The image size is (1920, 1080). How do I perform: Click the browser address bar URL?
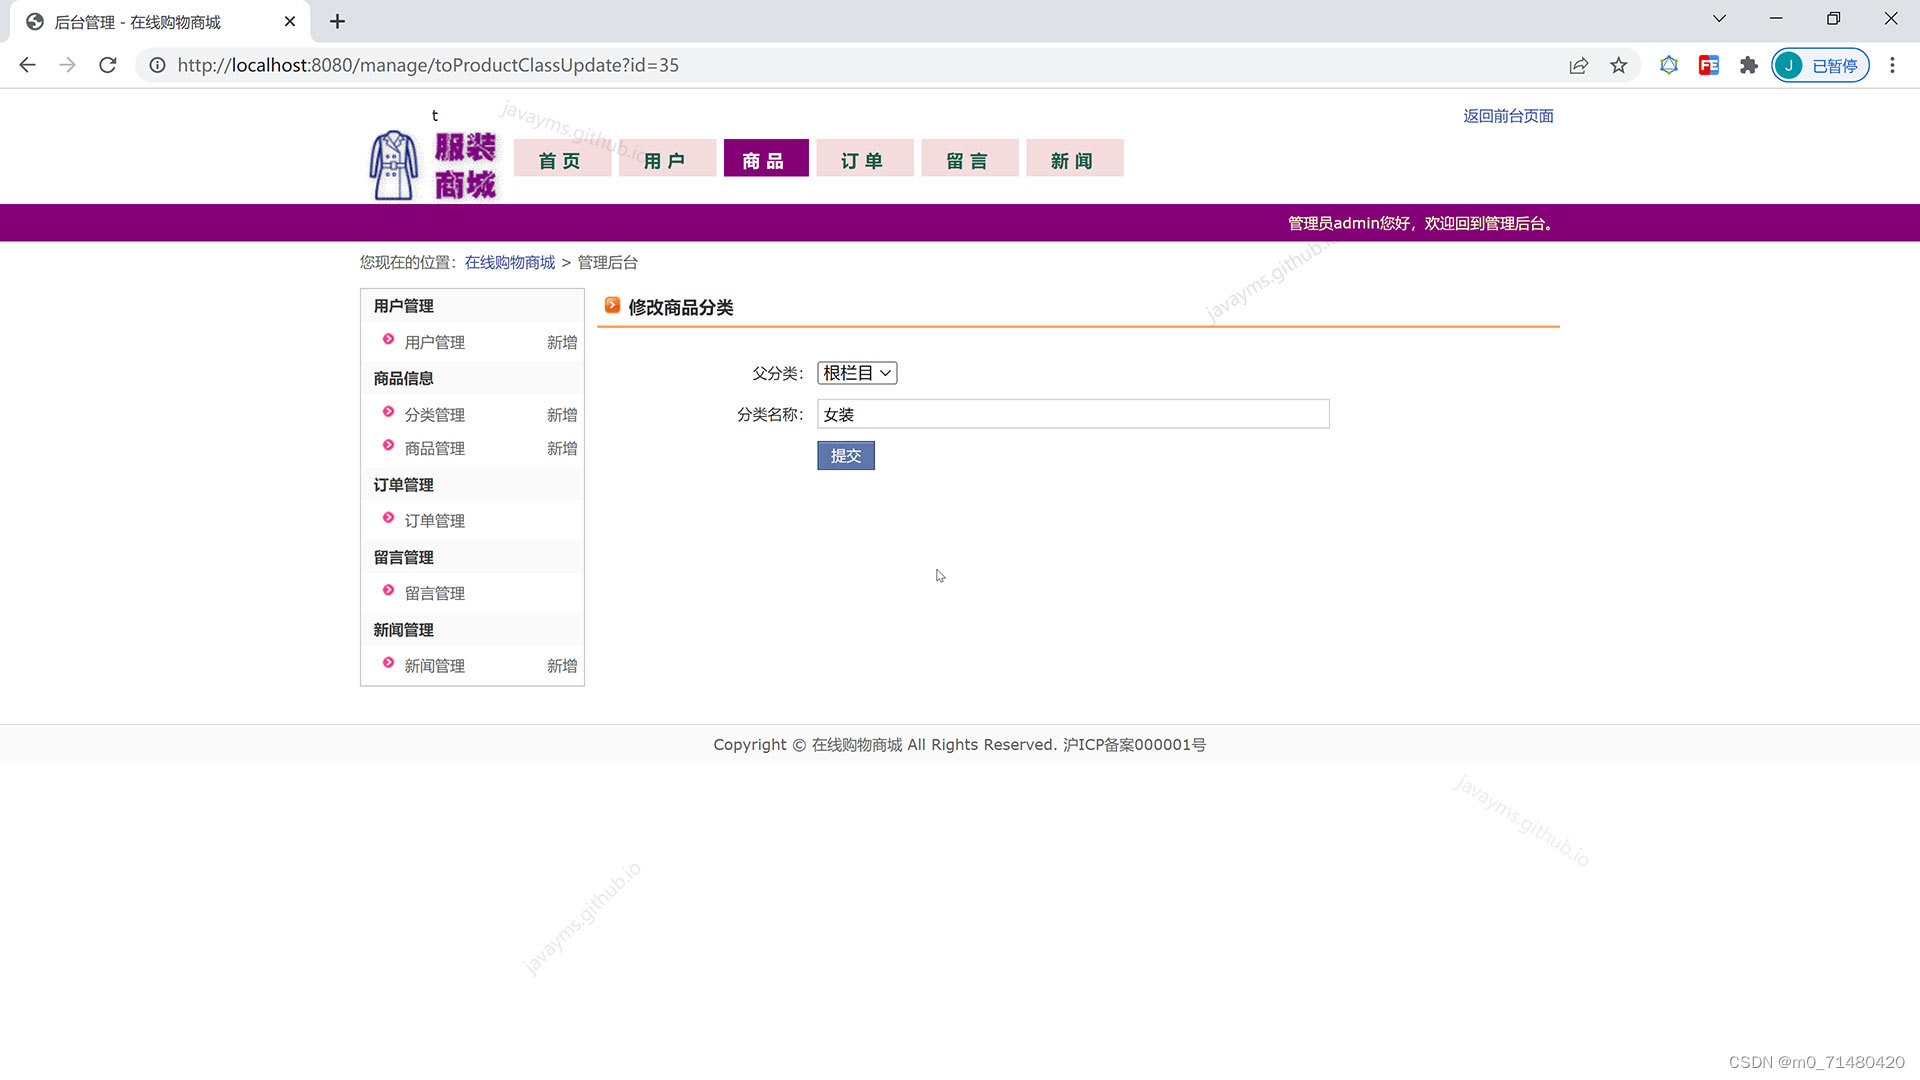[428, 65]
